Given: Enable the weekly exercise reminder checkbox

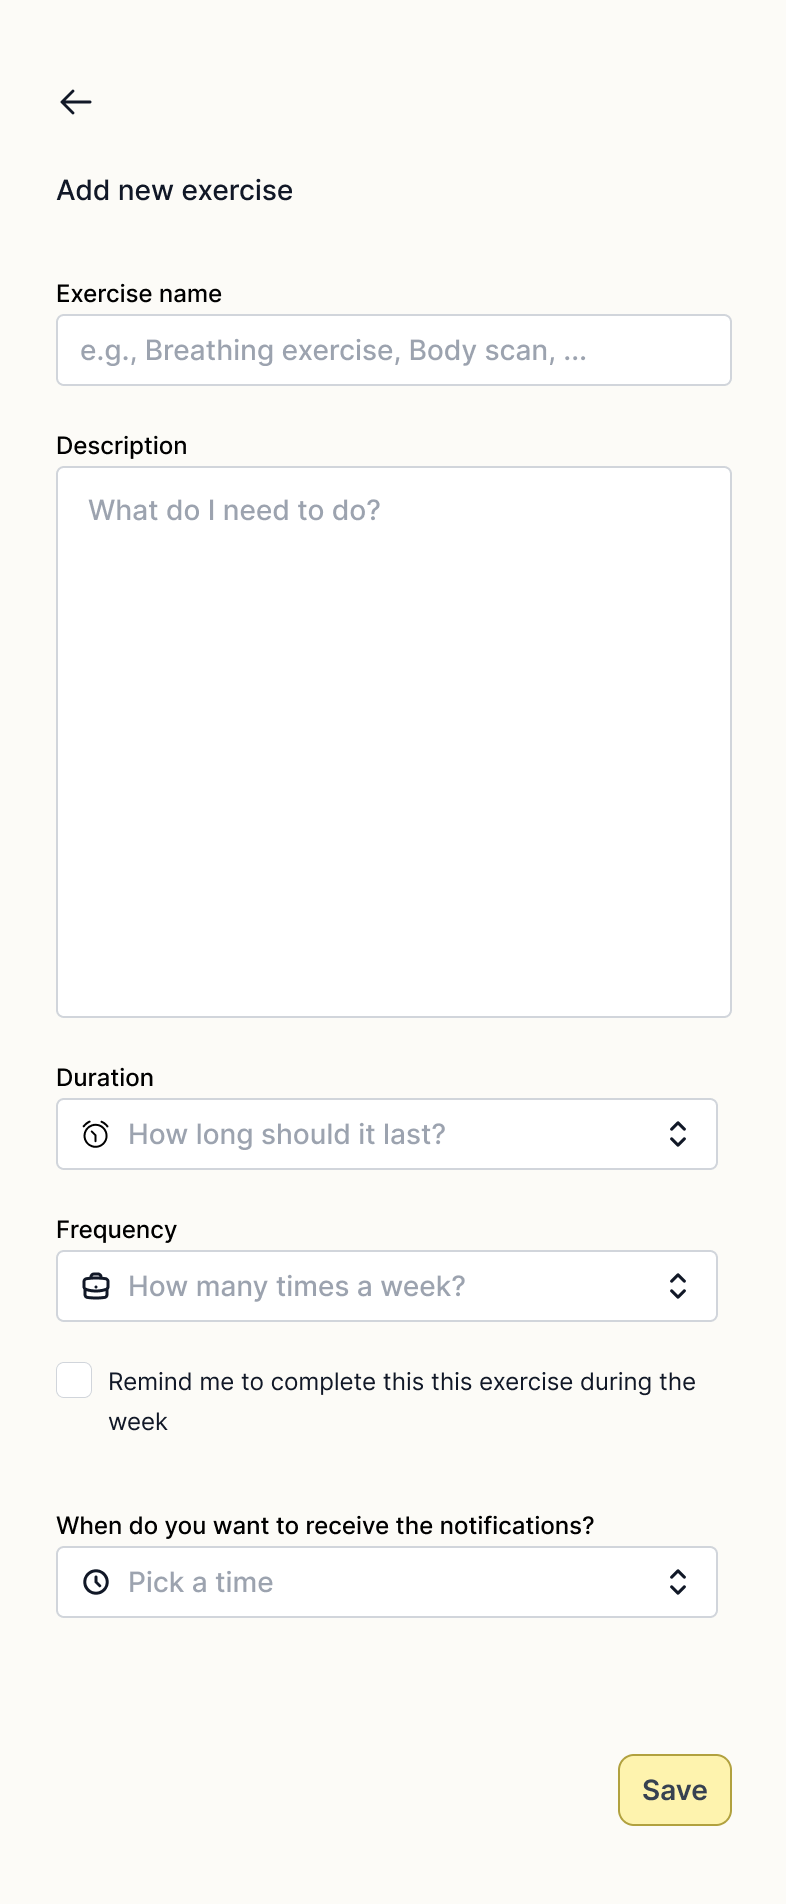Looking at the screenshot, I should point(74,1380).
